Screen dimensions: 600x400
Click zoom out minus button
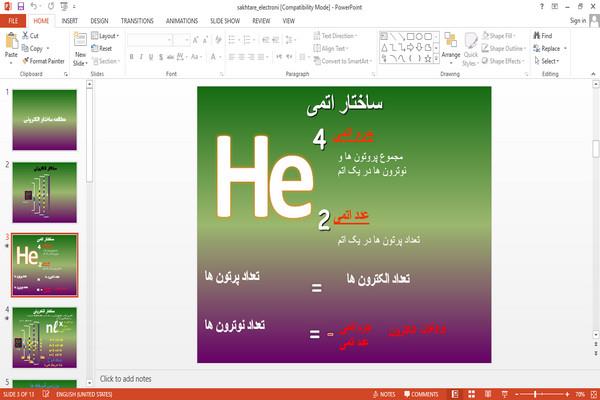(x=517, y=394)
